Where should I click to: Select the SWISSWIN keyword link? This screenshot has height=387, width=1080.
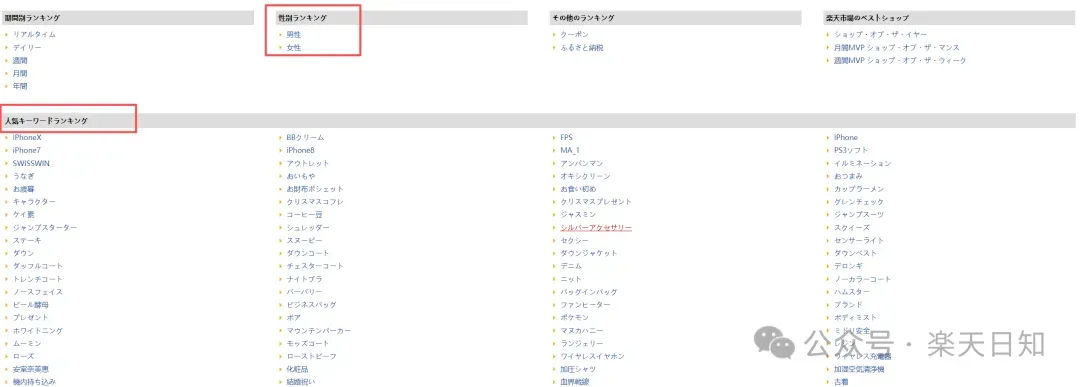pos(31,163)
